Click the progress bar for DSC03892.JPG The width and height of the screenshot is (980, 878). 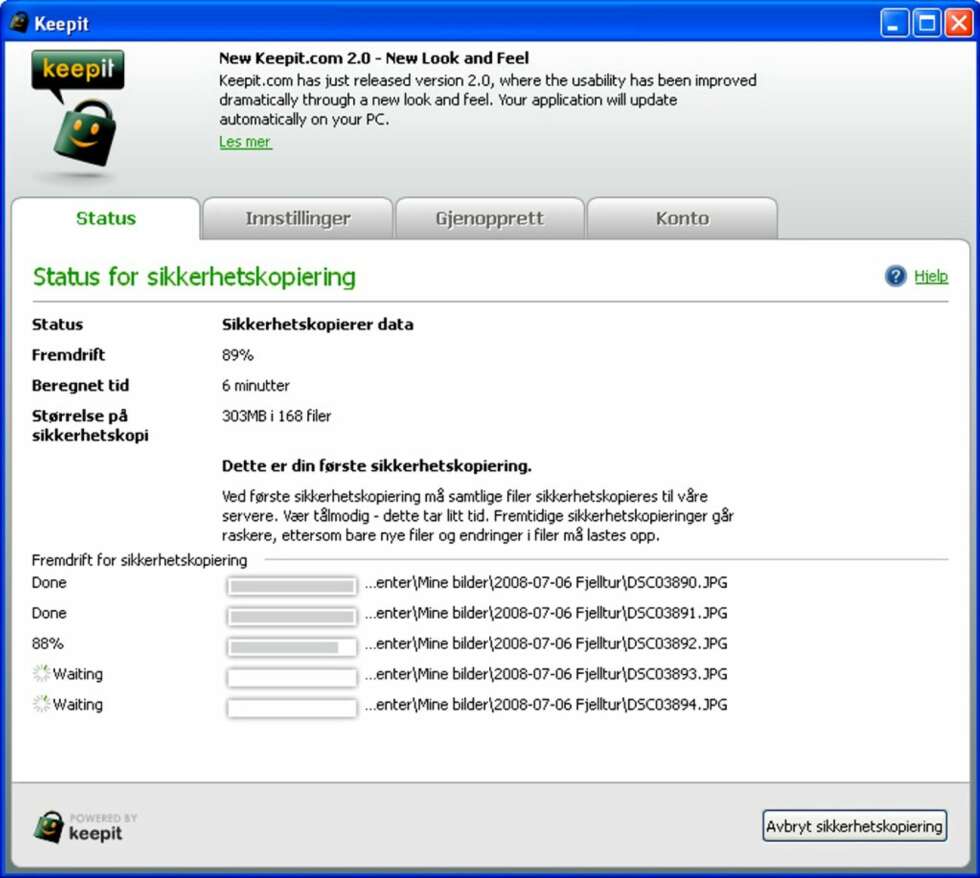click(292, 647)
